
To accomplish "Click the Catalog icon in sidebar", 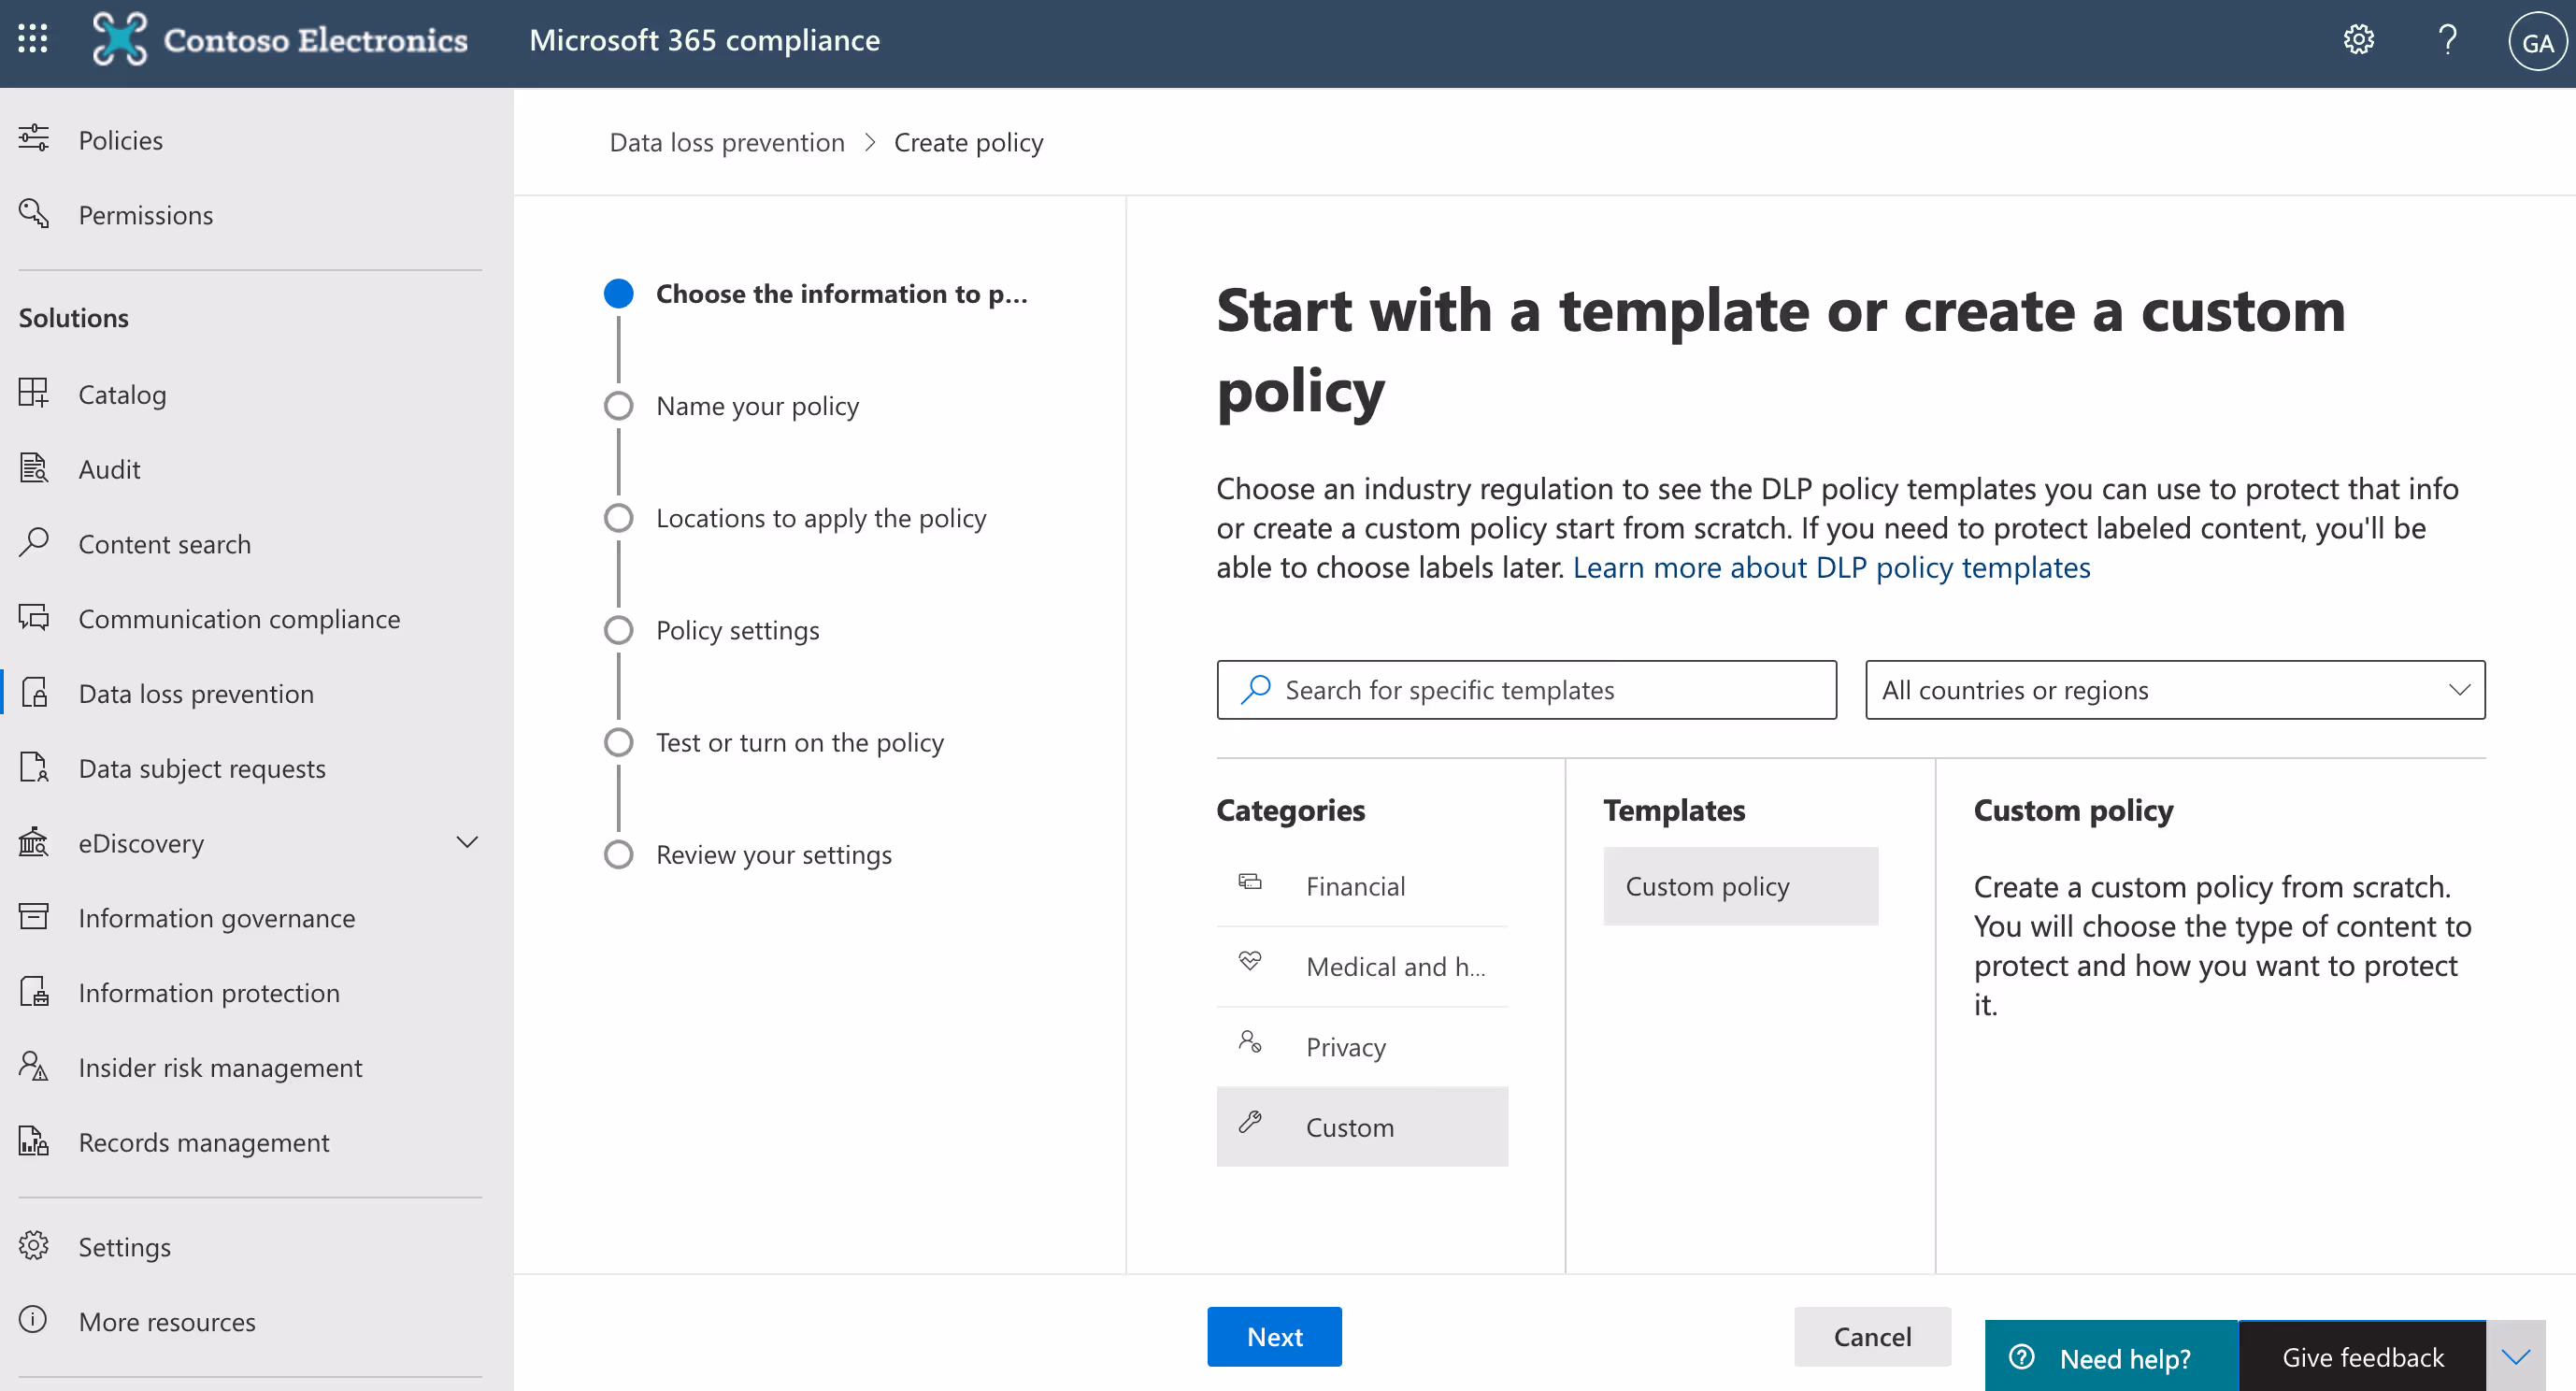I will [x=33, y=393].
